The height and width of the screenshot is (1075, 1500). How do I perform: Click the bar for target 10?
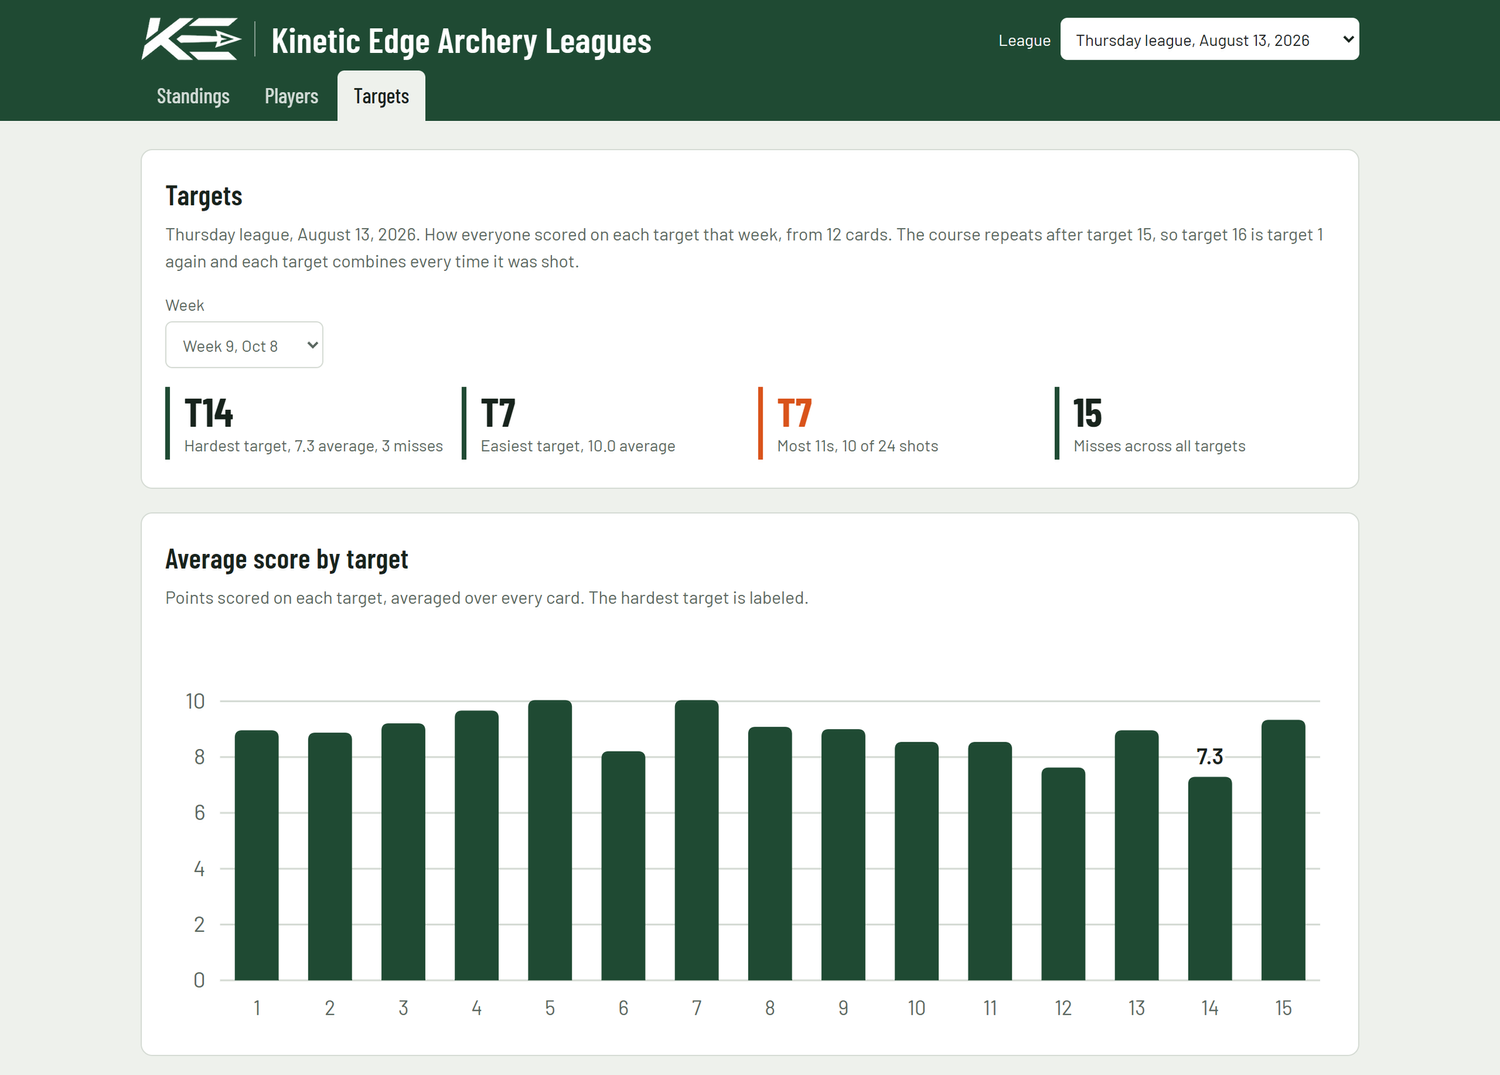[917, 861]
